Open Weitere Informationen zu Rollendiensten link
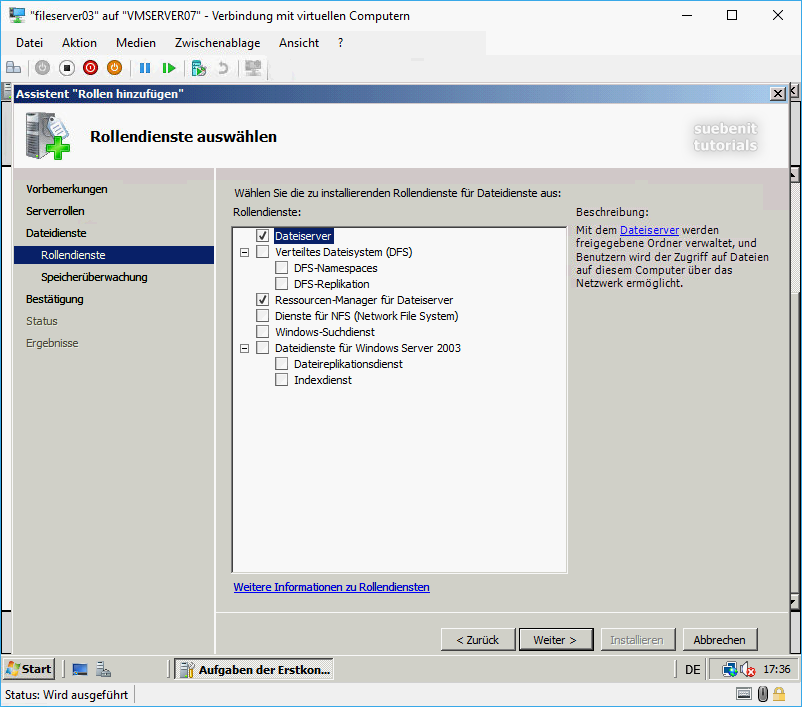The height and width of the screenshot is (707, 802). [331, 587]
